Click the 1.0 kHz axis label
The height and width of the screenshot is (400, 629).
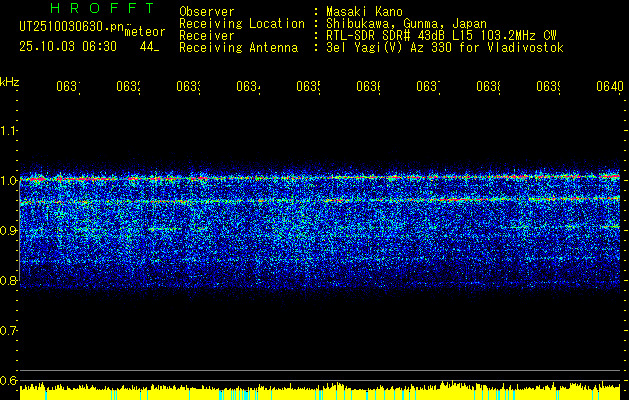(9, 180)
